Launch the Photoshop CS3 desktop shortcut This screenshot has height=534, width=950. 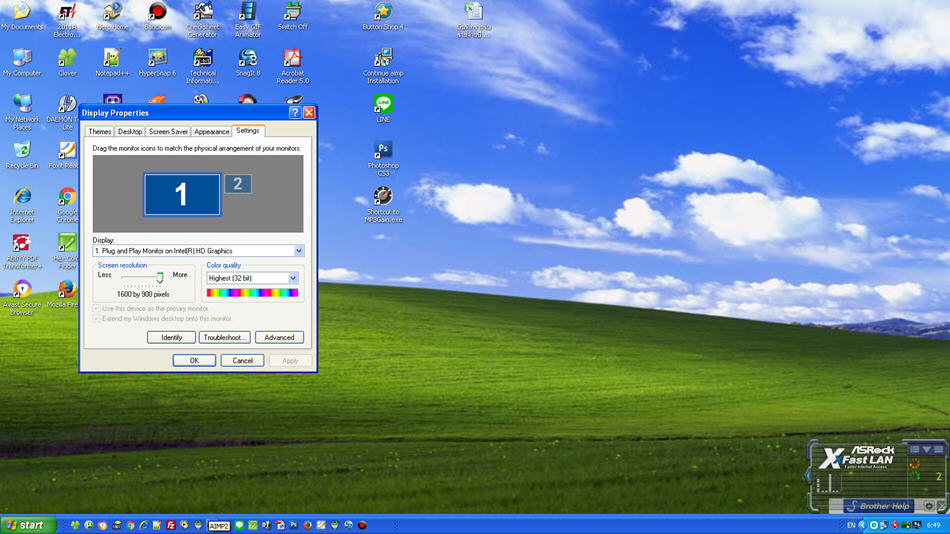click(383, 159)
